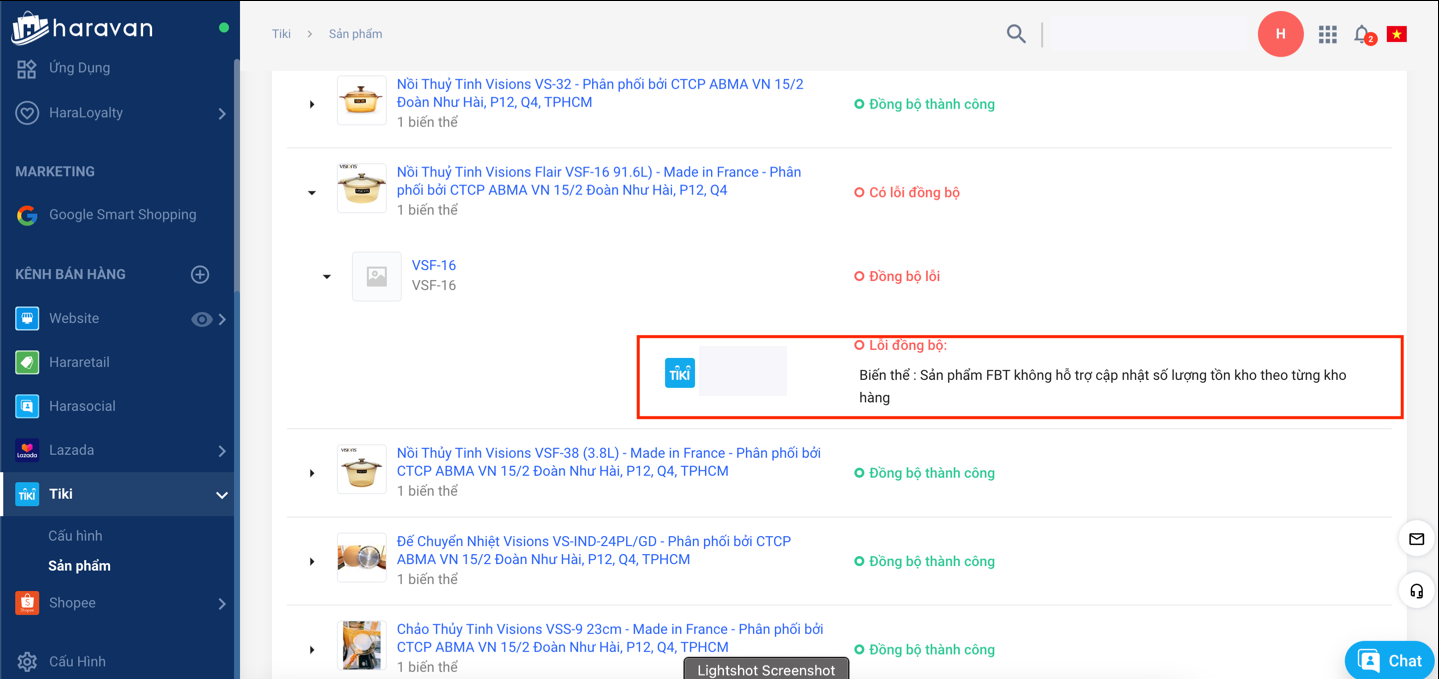Click the mail envelope icon on right edge
1439x679 pixels.
tap(1417, 539)
